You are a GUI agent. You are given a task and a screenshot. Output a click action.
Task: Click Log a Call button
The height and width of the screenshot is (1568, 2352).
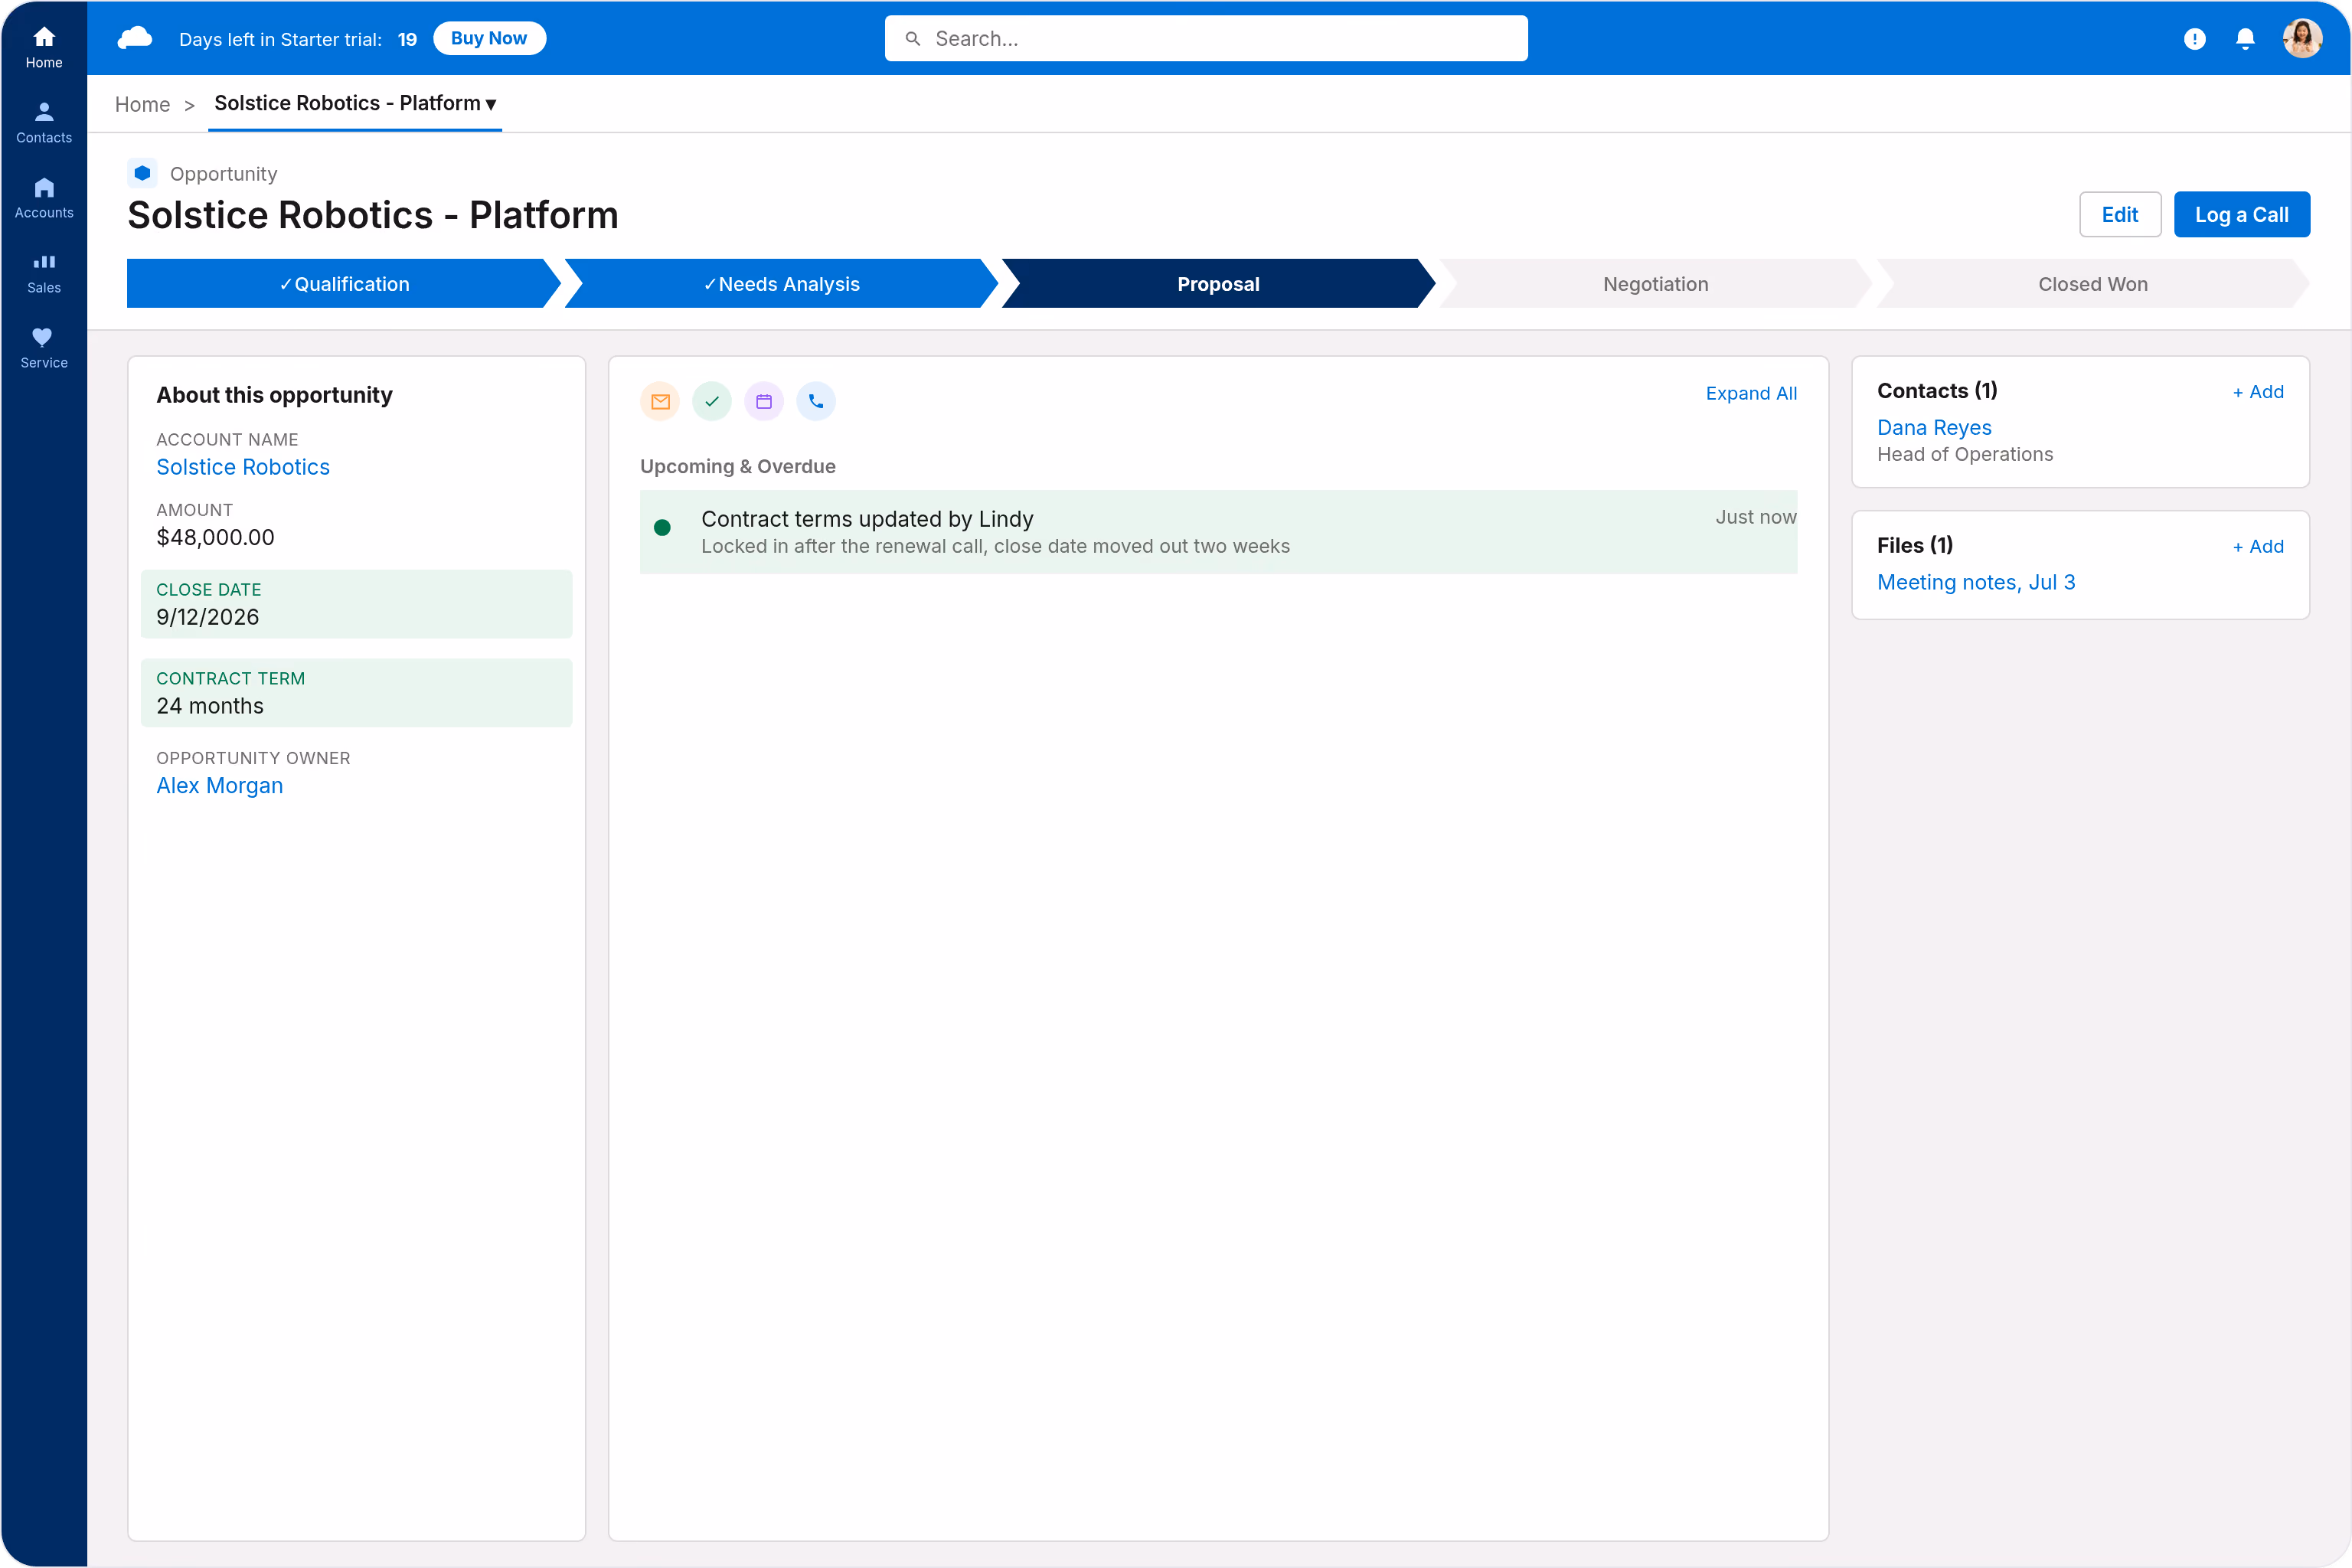pyautogui.click(x=2241, y=214)
